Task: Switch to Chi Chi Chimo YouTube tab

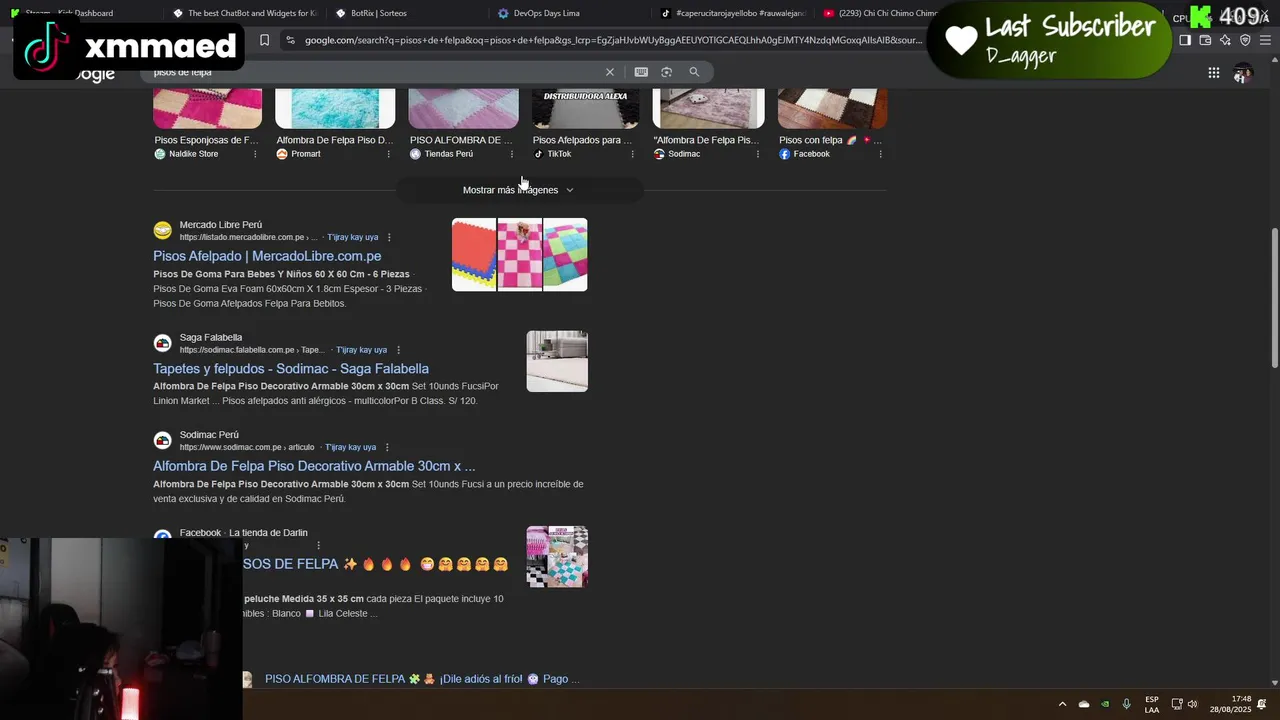Action: pos(880,13)
